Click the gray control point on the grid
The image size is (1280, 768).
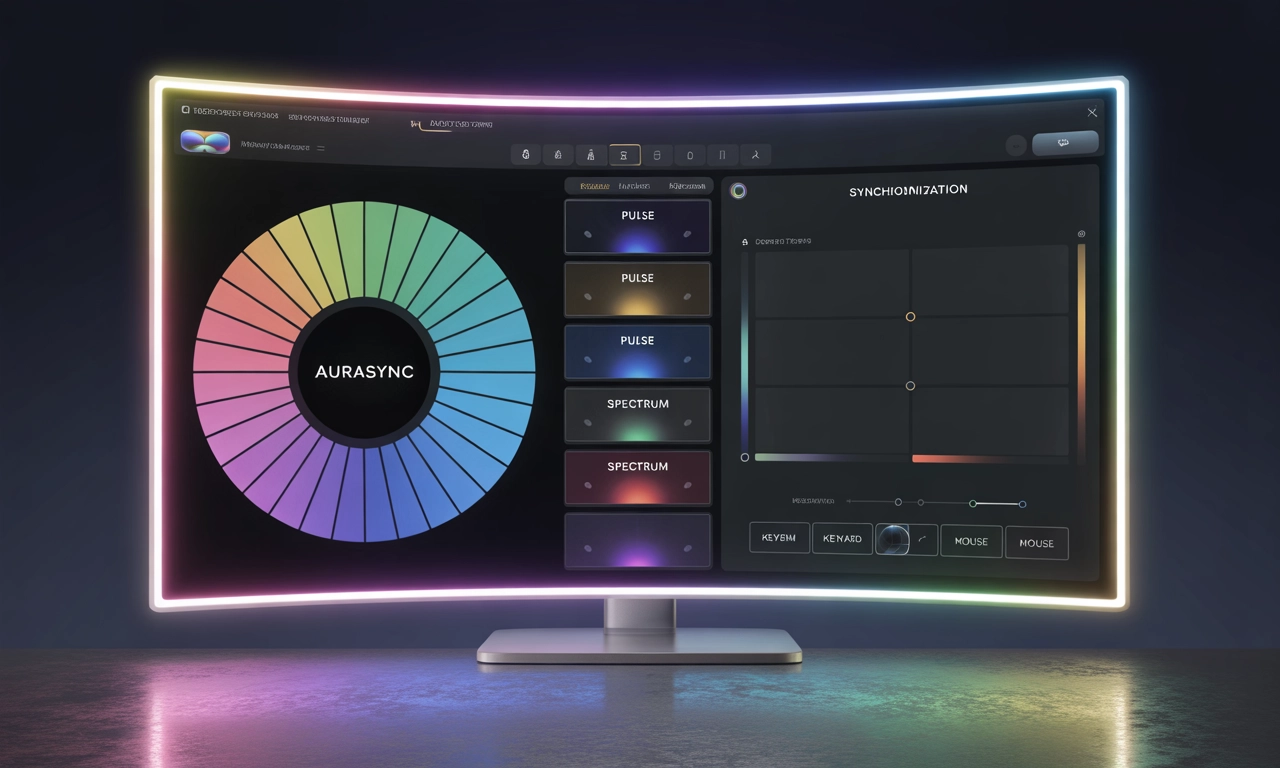pyautogui.click(x=910, y=386)
